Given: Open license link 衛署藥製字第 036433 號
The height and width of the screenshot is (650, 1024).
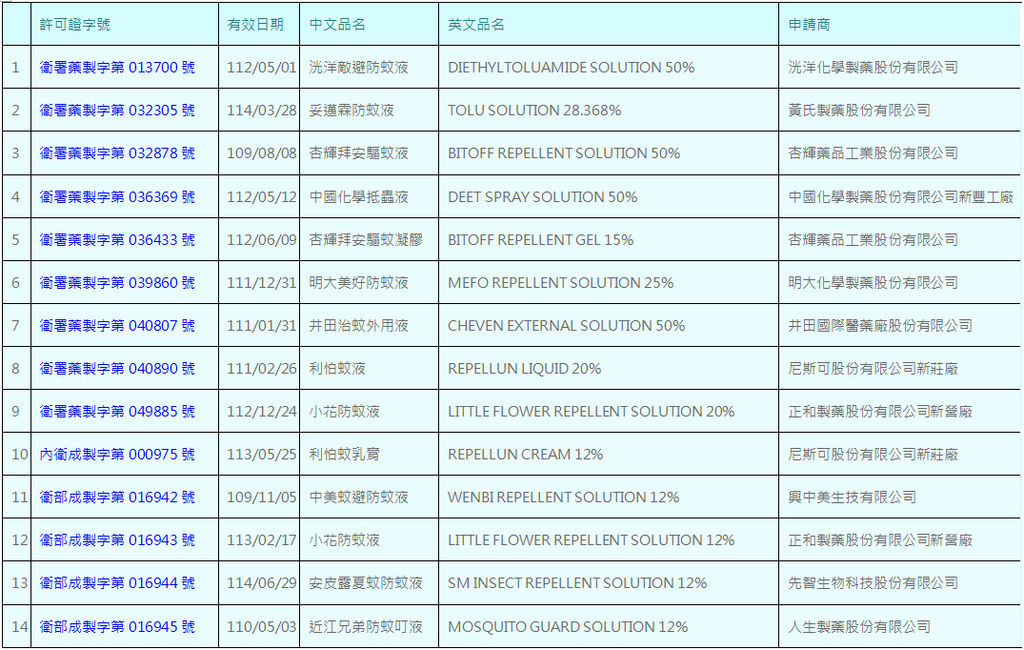Looking at the screenshot, I should pyautogui.click(x=117, y=240).
